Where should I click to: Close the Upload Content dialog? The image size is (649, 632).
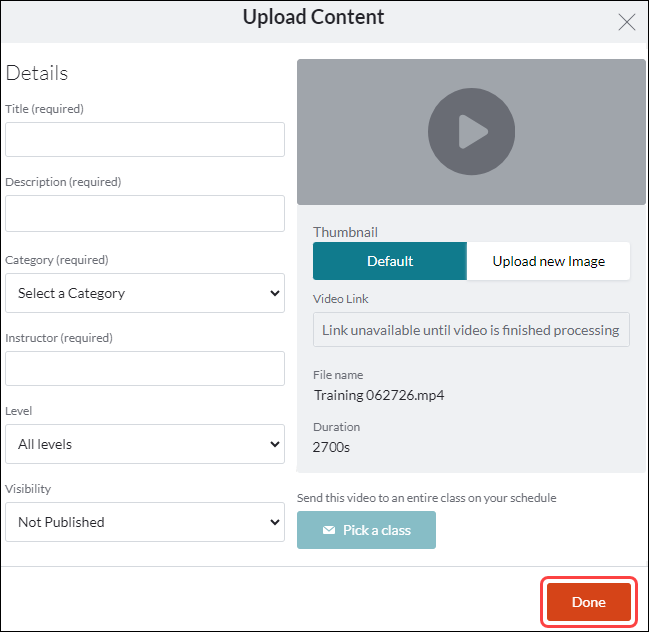(x=627, y=22)
